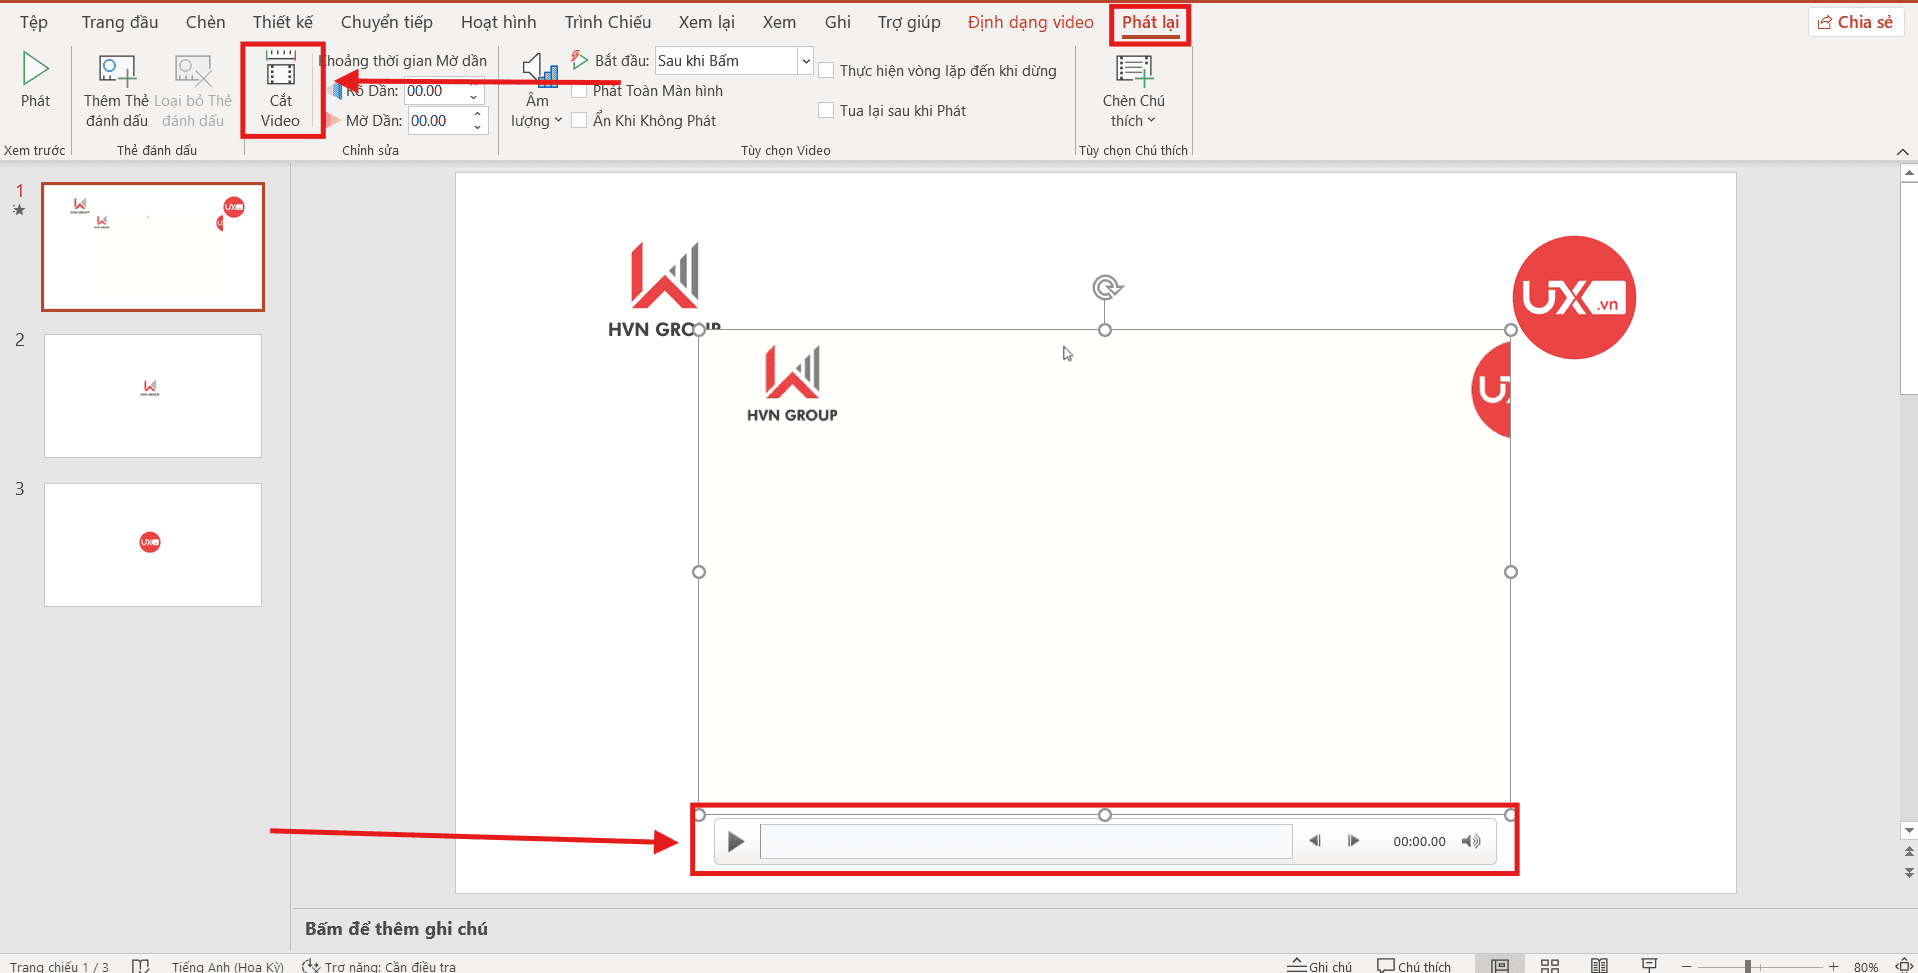Image resolution: width=1918 pixels, height=973 pixels.
Task: Click the video seek progress bar
Action: 1026,841
